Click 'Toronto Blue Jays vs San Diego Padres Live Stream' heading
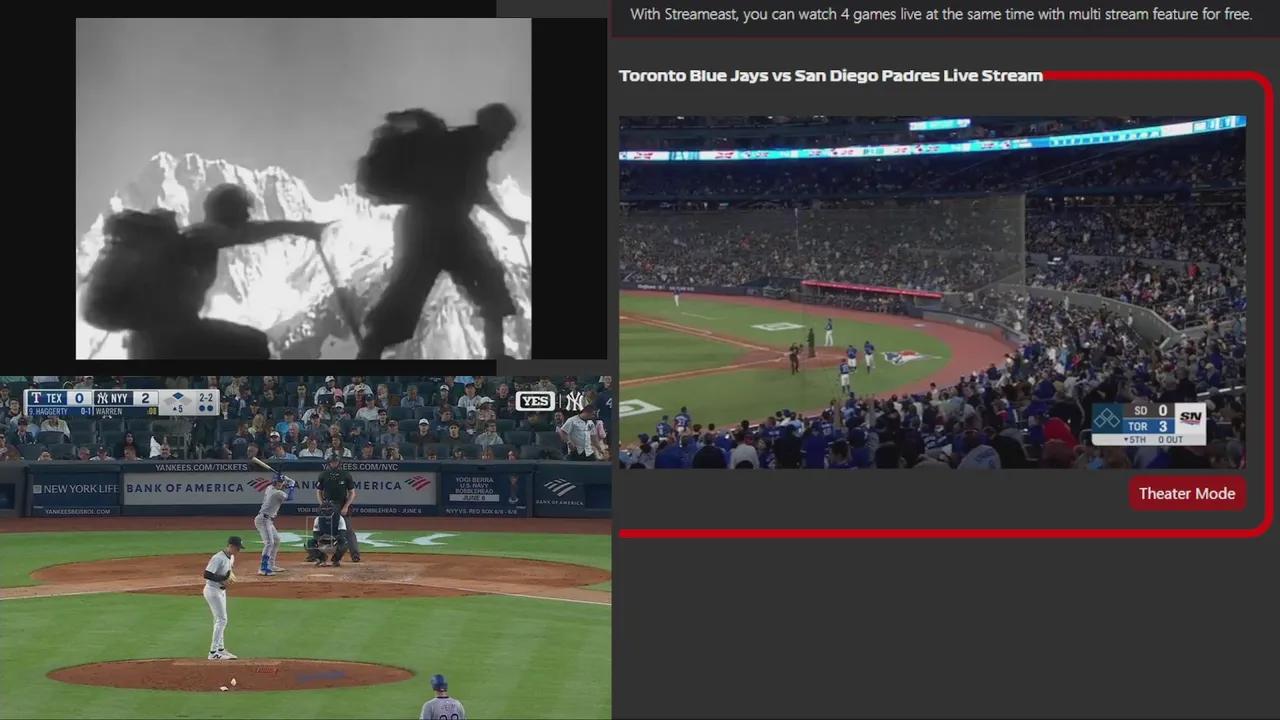This screenshot has height=720, width=1280. [x=831, y=76]
